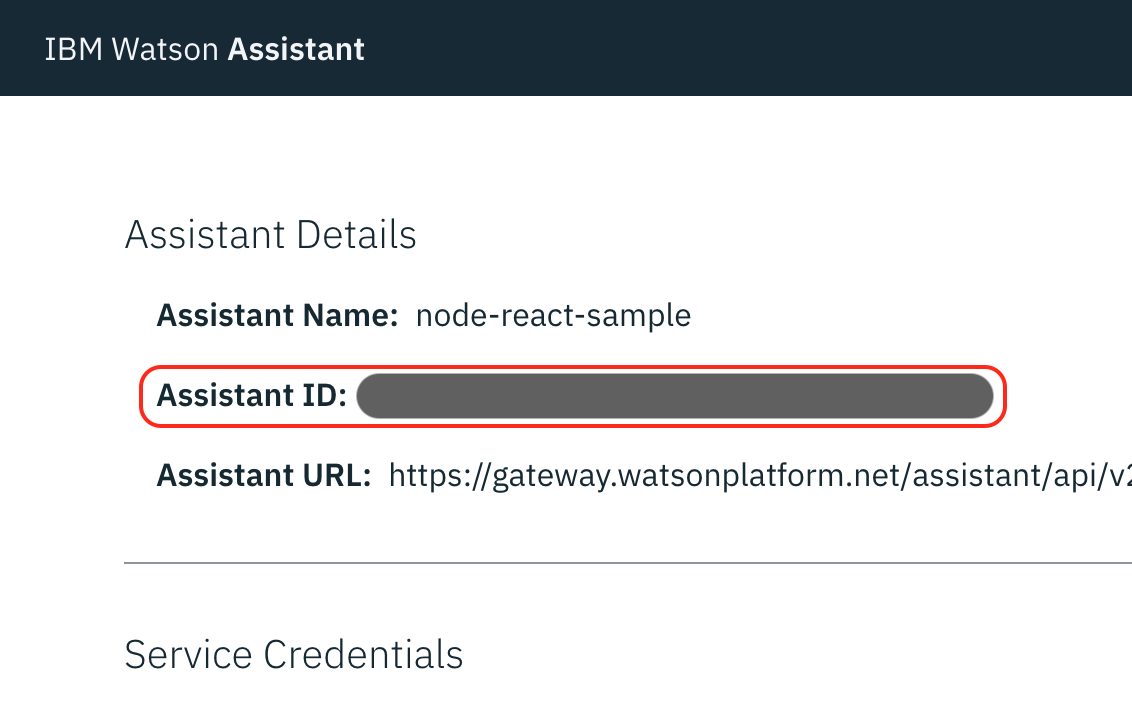
Task: Click the bold Assistant word in header
Action: tap(296, 49)
